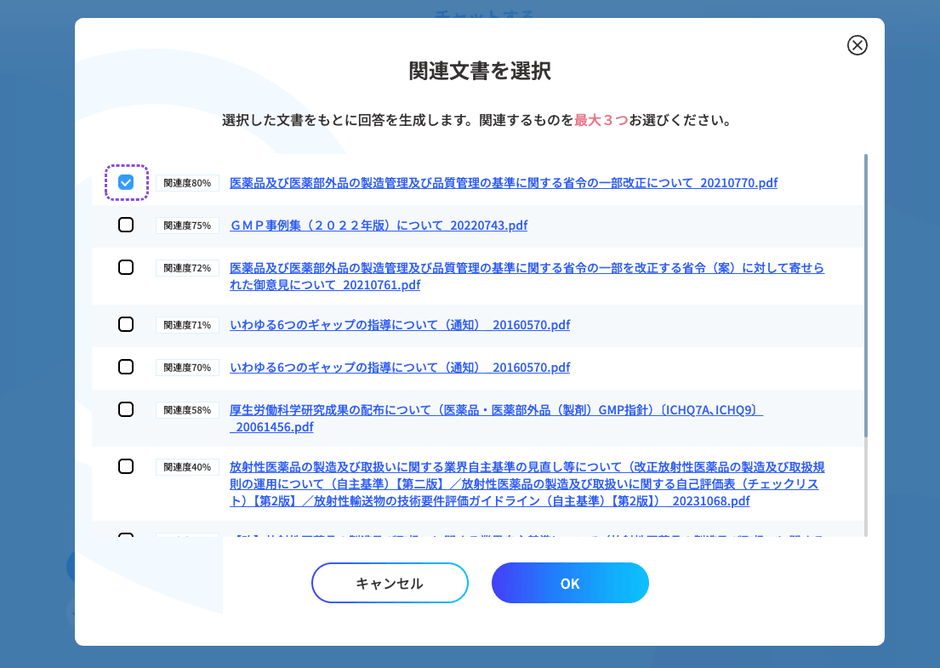Confirm selection with the OK button

tap(570, 582)
